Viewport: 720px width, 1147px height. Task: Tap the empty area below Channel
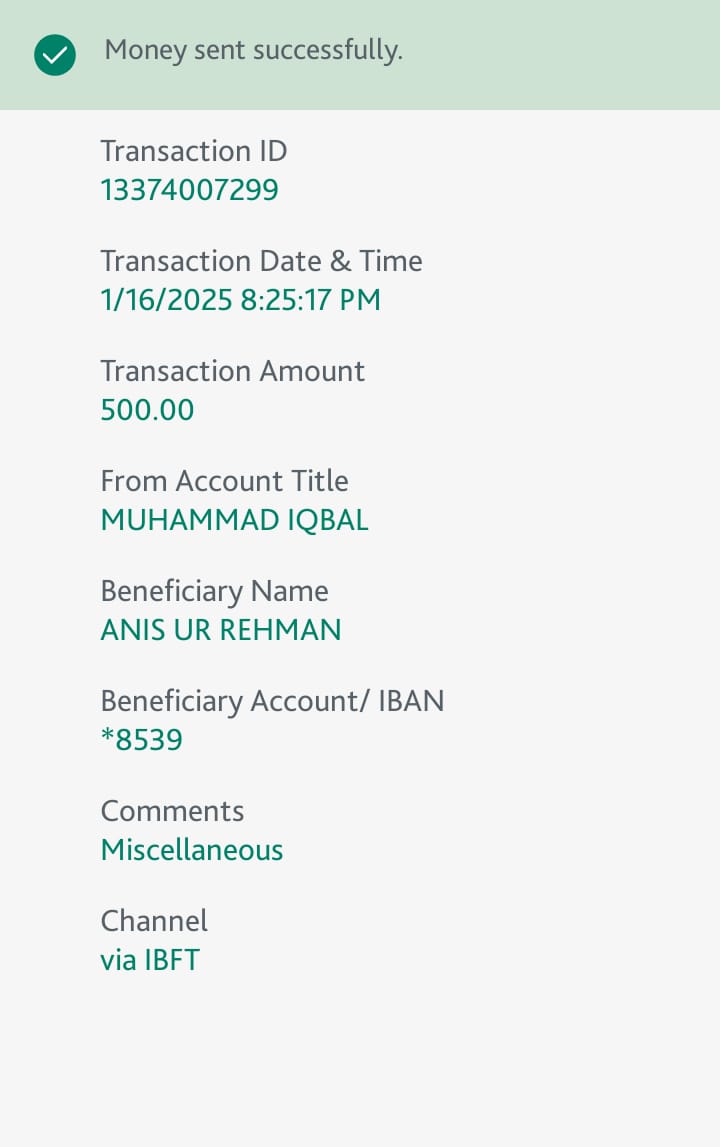tap(360, 1061)
